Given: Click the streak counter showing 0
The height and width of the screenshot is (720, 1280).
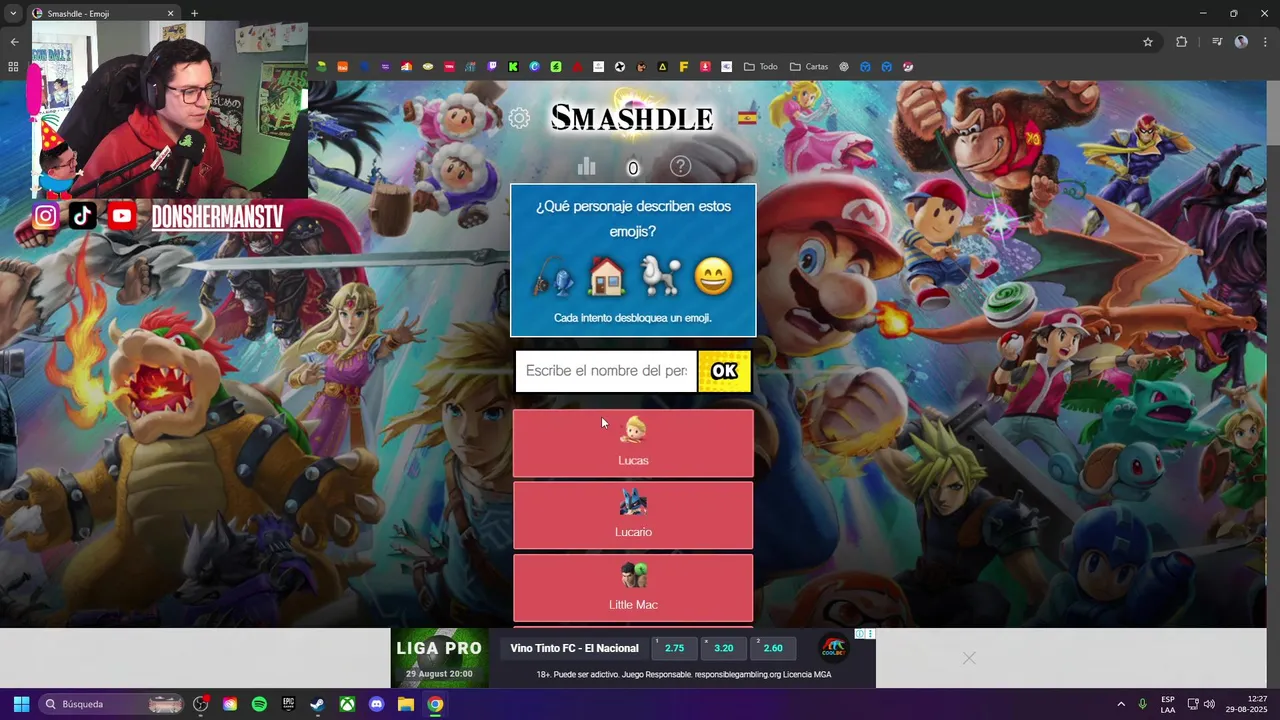Looking at the screenshot, I should [x=633, y=168].
